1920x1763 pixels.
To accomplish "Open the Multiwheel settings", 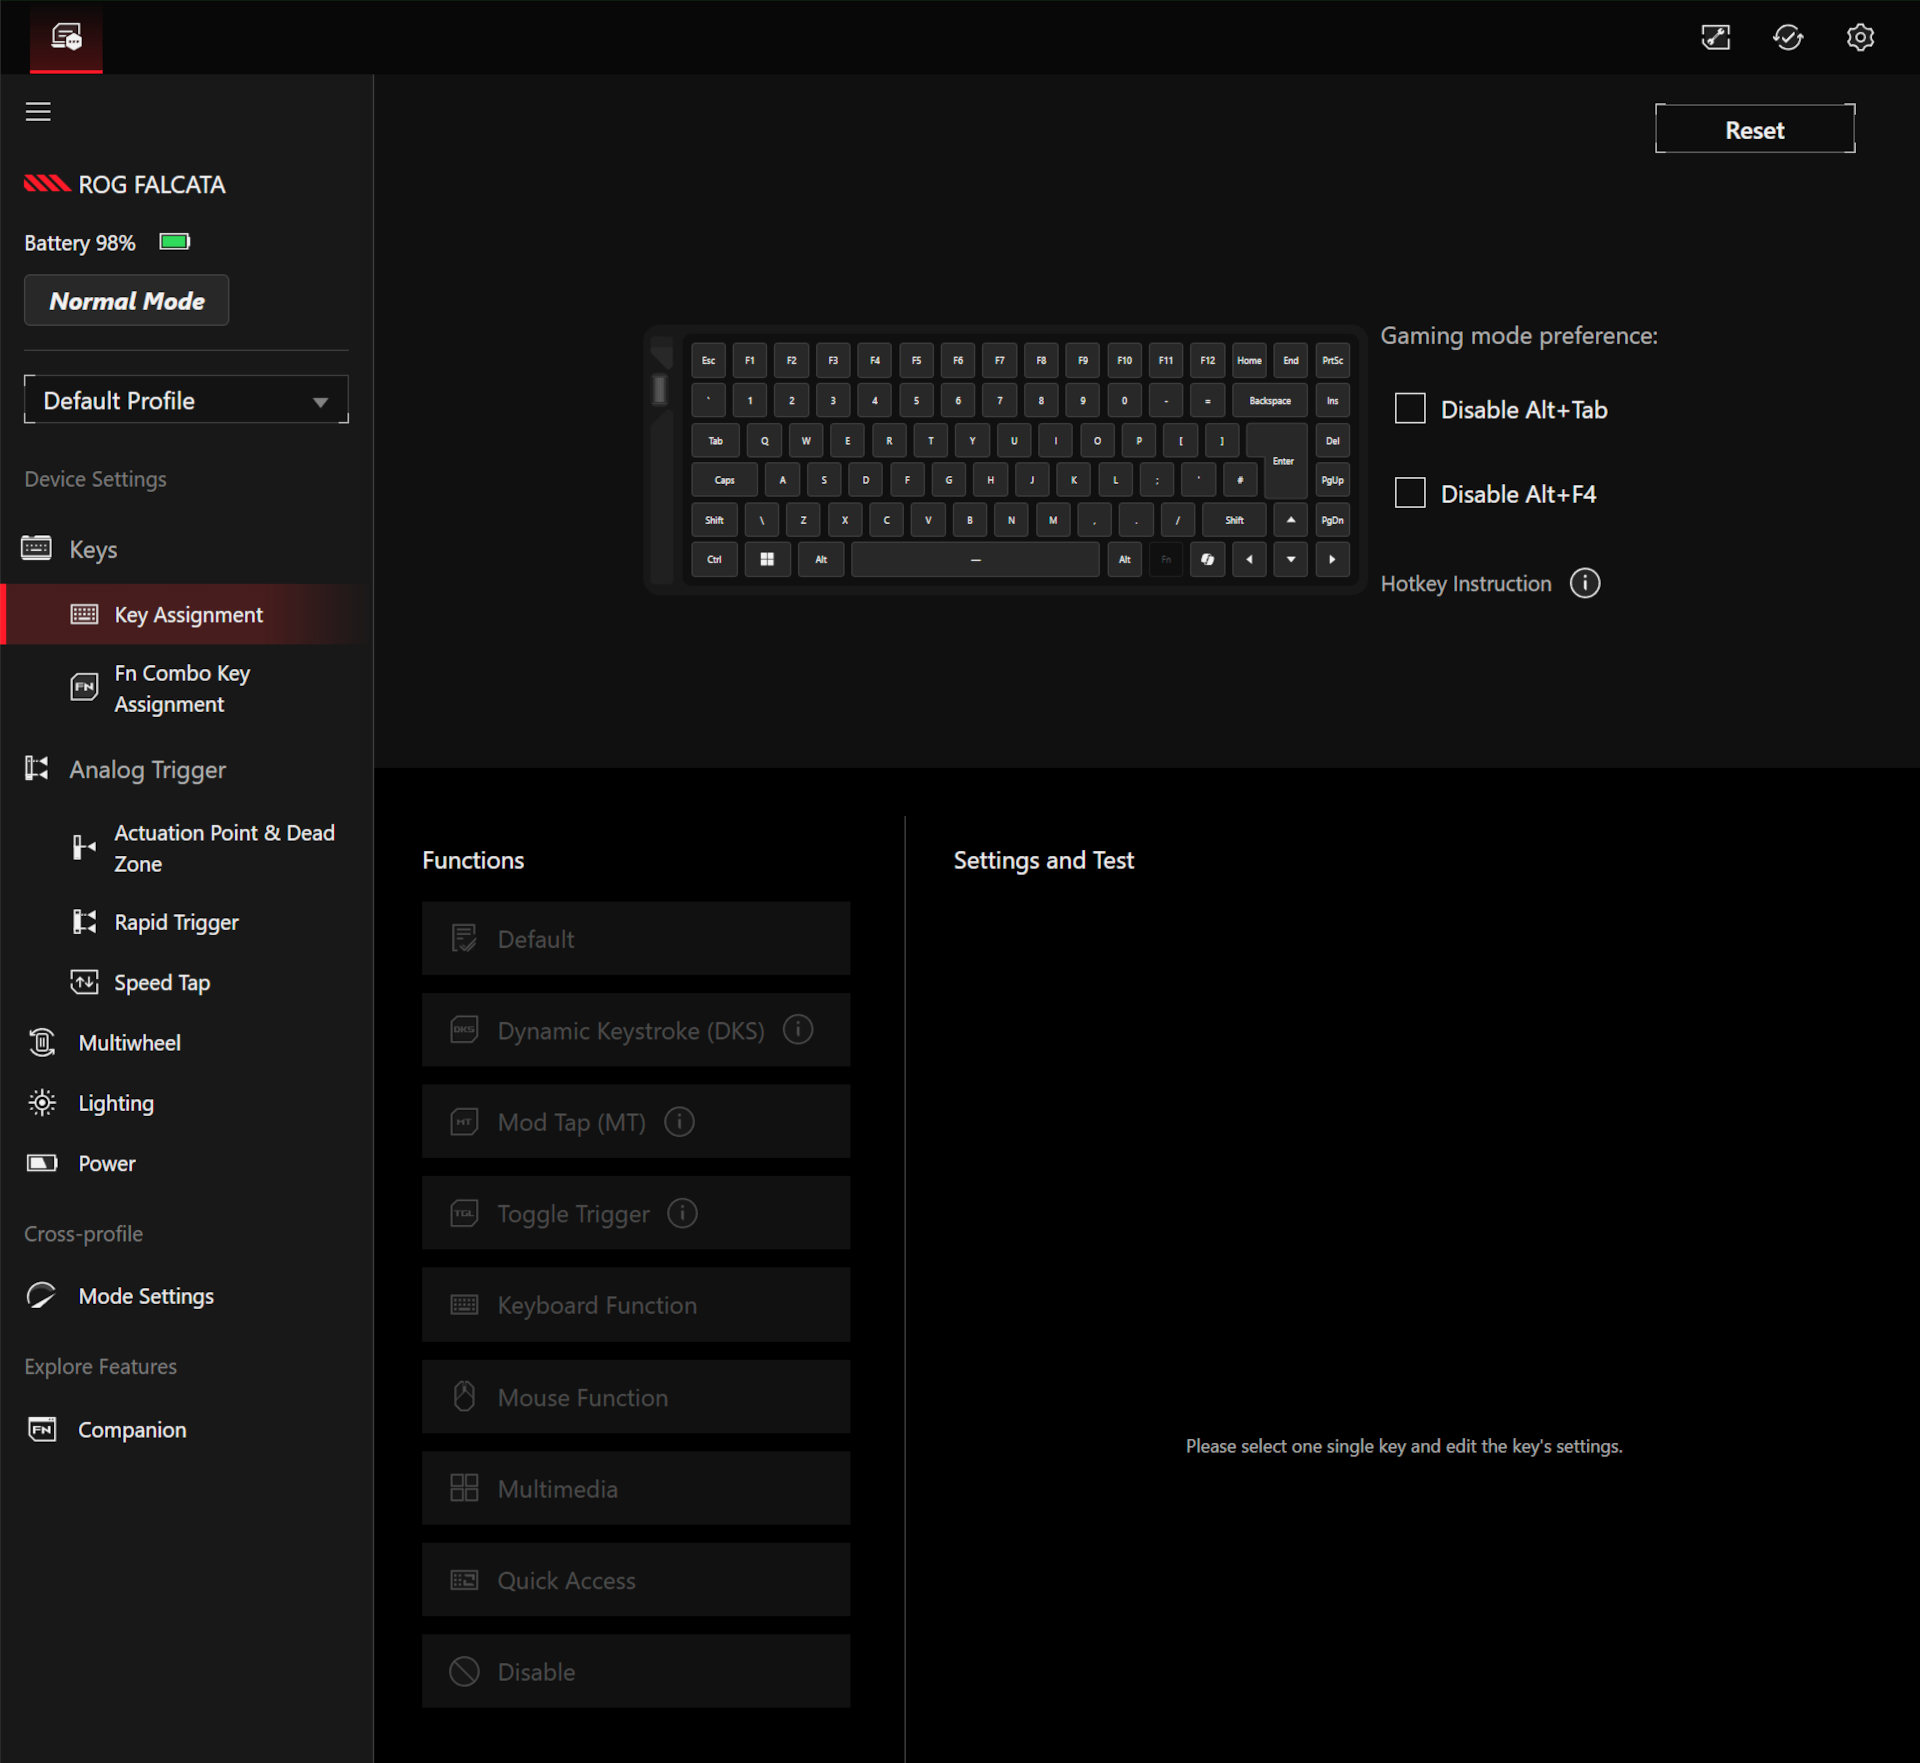I will [129, 1042].
